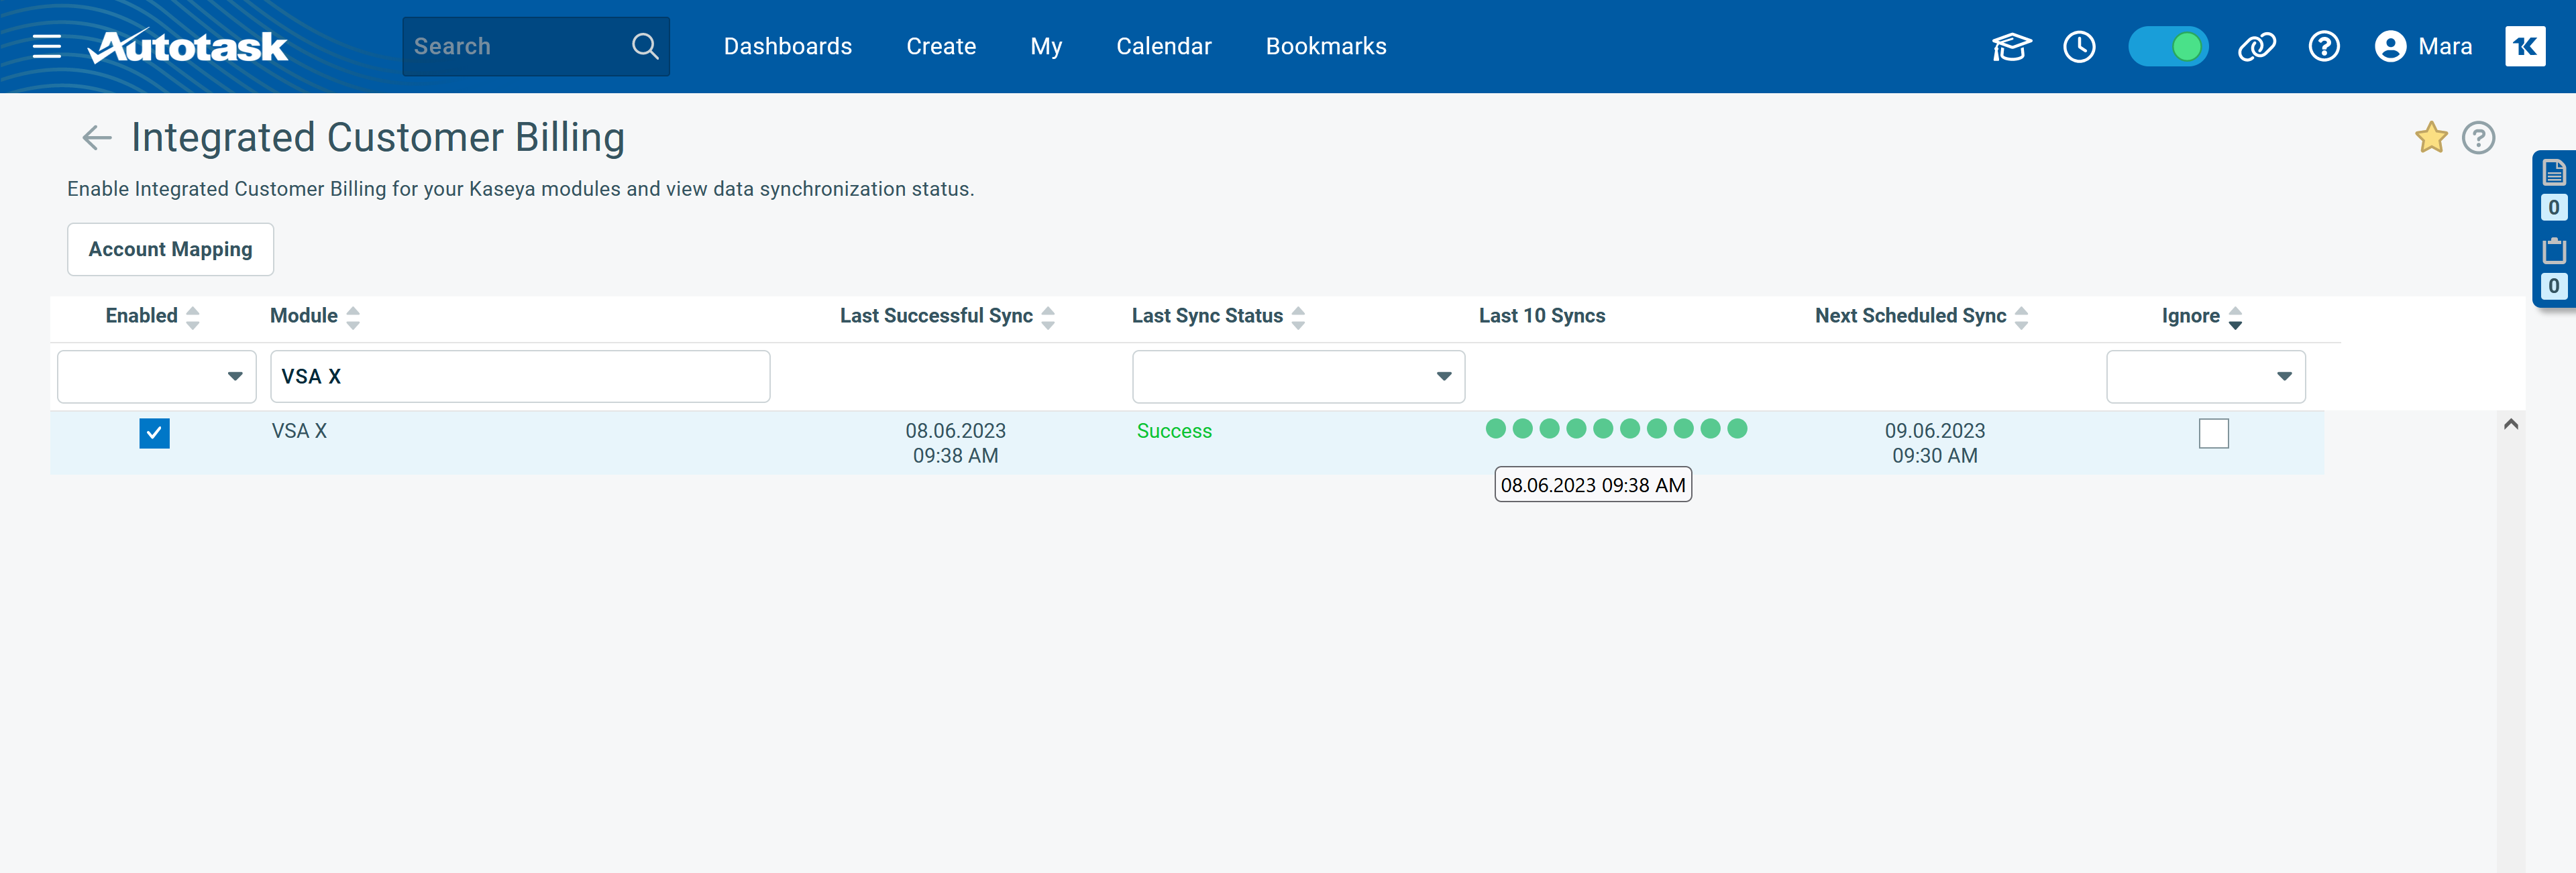The width and height of the screenshot is (2576, 873).
Task: Check the Ignore checkbox for VSA X
Action: [x=2213, y=433]
